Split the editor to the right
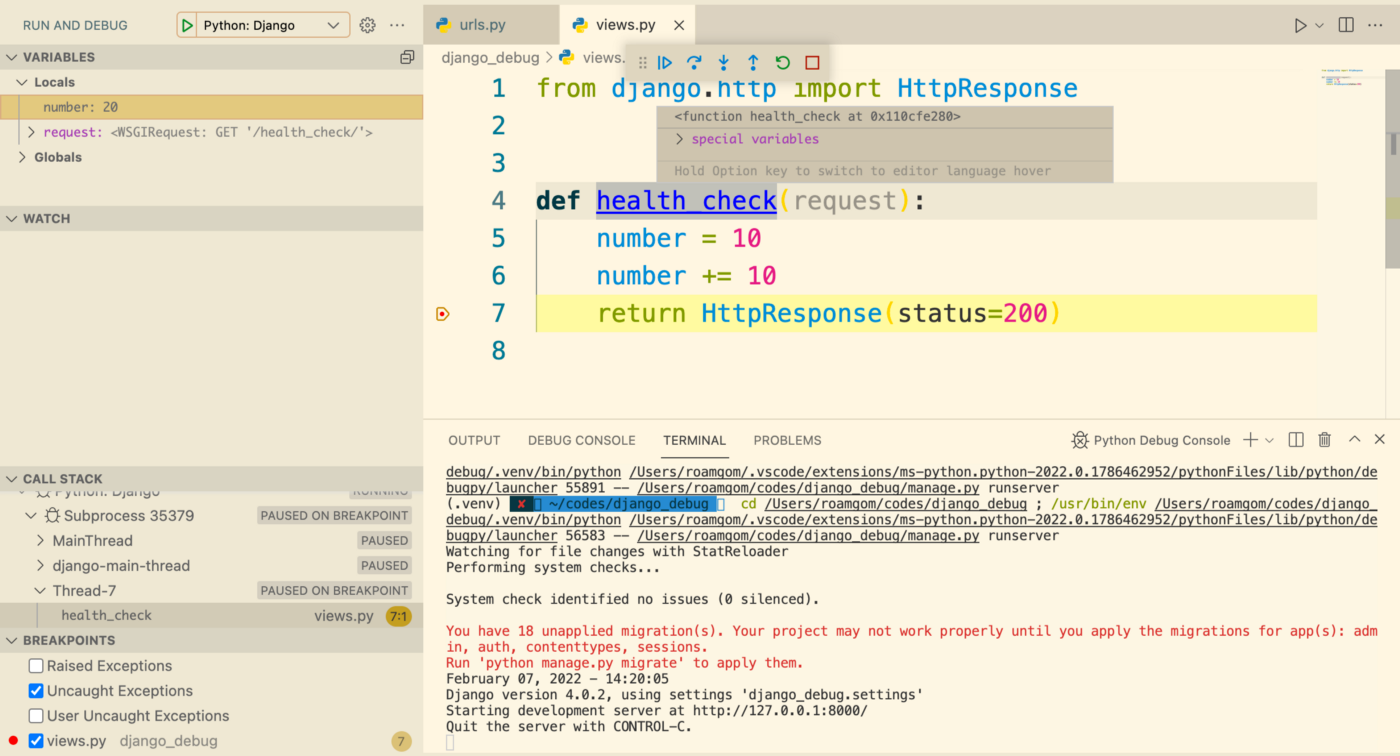 (x=1346, y=25)
